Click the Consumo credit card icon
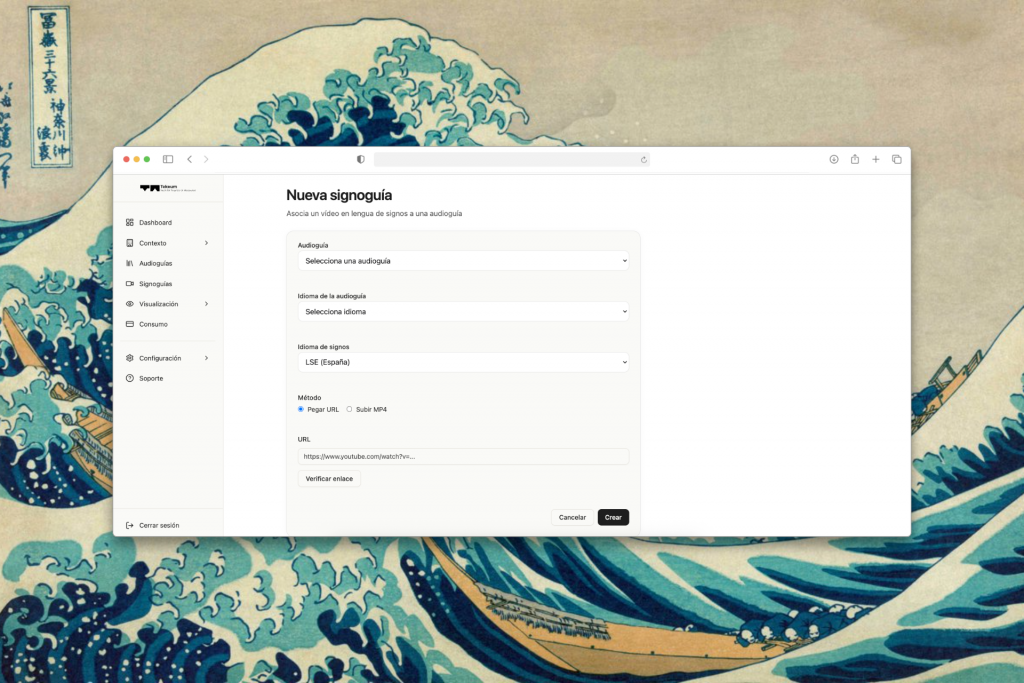The height and width of the screenshot is (683, 1024). [x=130, y=324]
